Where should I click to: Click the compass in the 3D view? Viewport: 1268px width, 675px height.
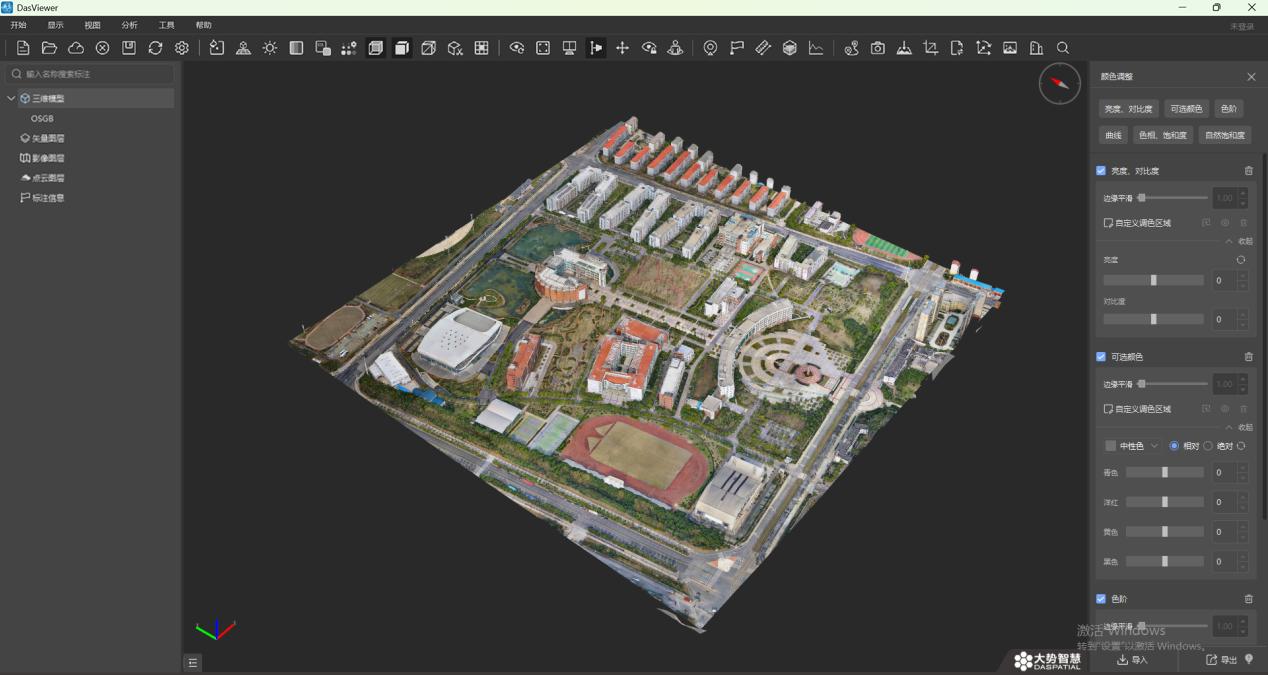click(x=1060, y=84)
